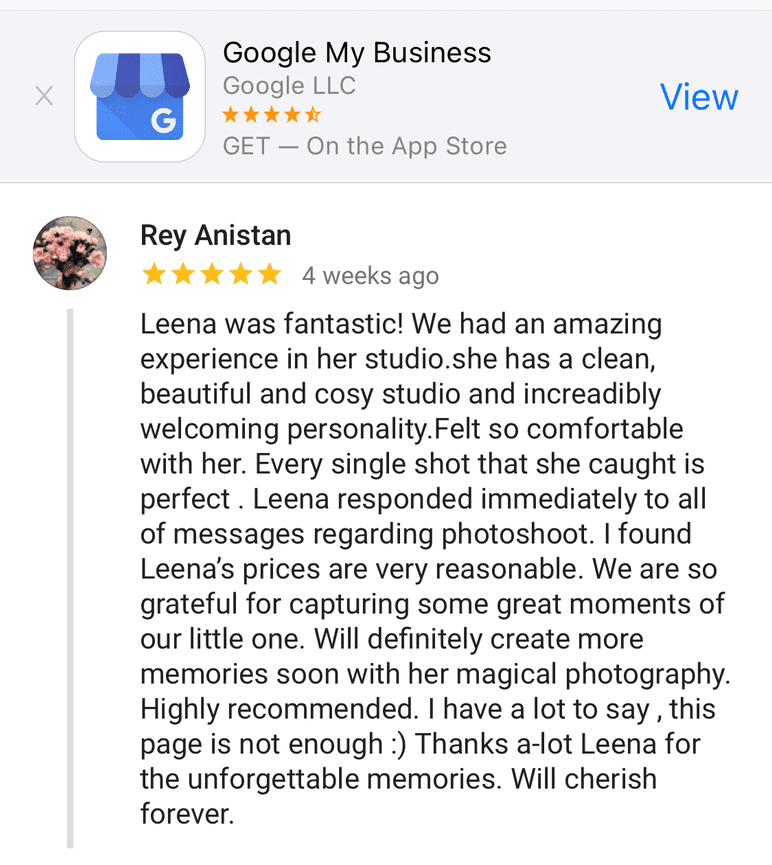772x865 pixels.
Task: Click the final word 'forever.' in review
Action: tap(187, 814)
